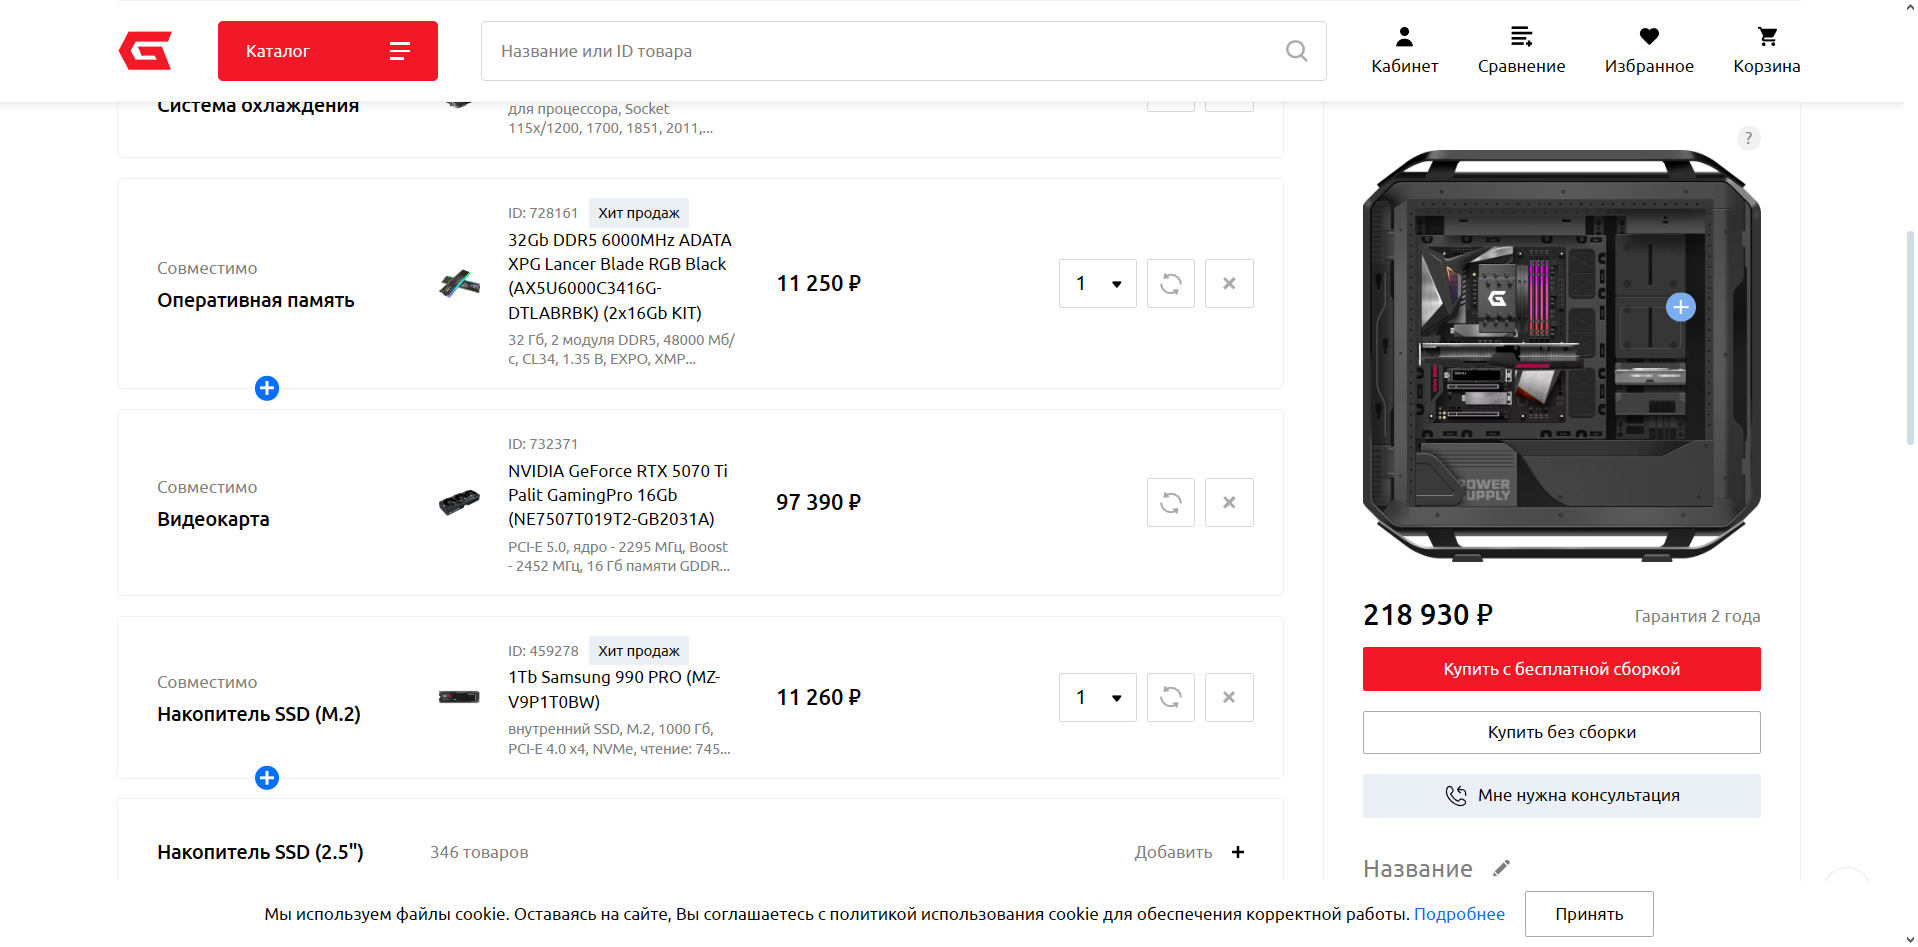Click the plus icon under Накопитель SSD (M.2)
1918x947 pixels.
point(267,778)
